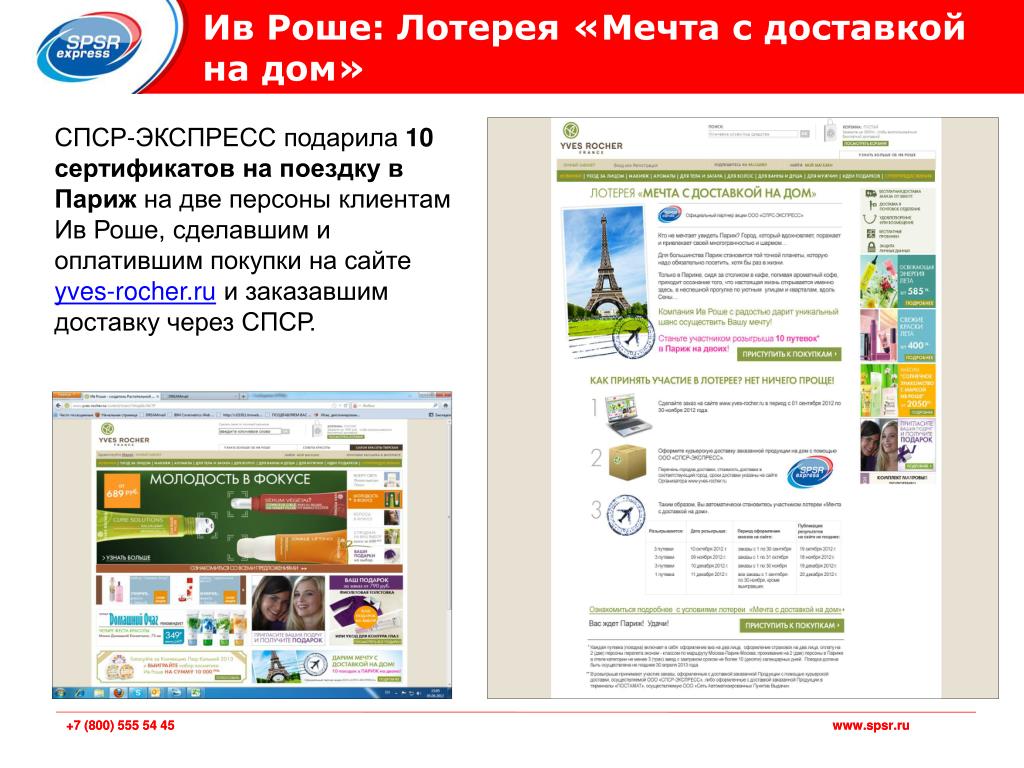Viewport: 1024px width, 768px height.
Task: Click the folder Explorer icon in small screenshot taskbar
Action: pyautogui.click(x=99, y=692)
